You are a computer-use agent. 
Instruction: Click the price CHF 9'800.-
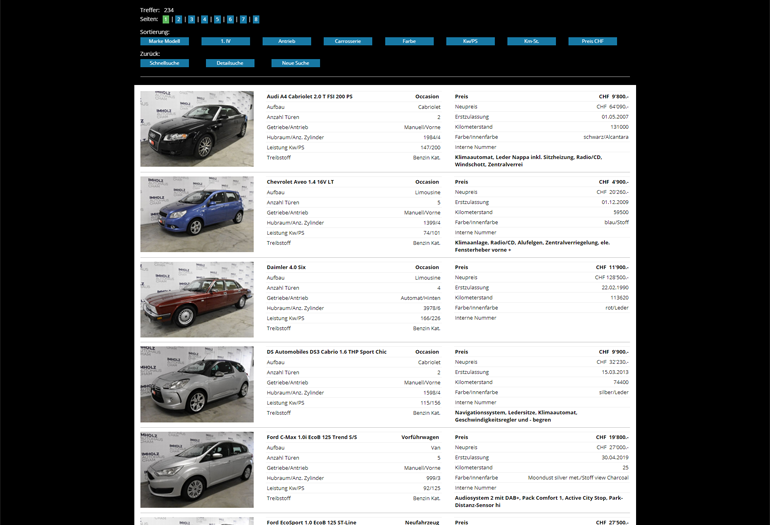coord(613,97)
